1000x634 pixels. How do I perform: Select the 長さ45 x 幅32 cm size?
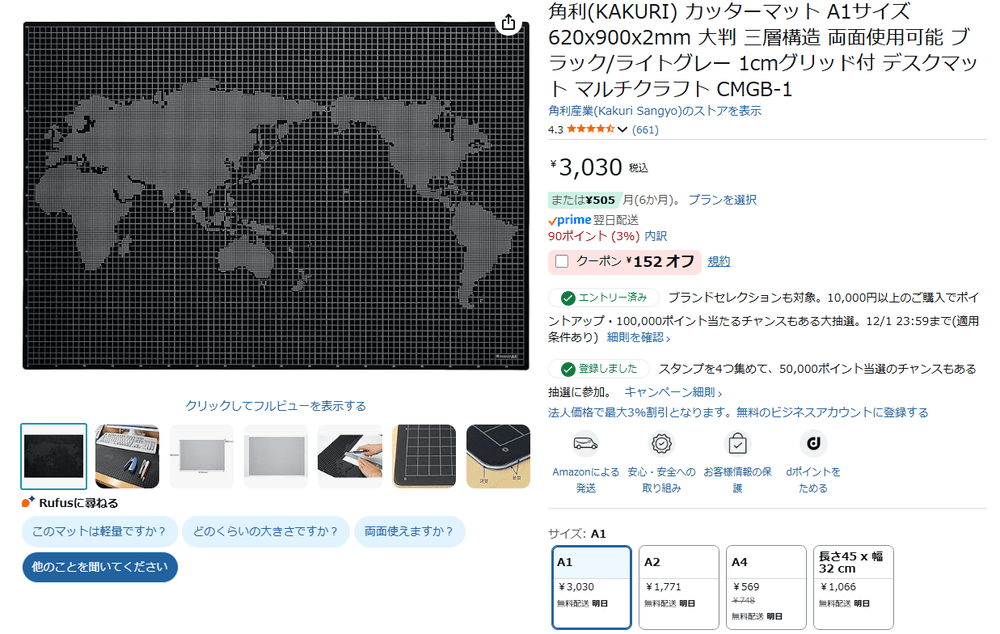pos(853,586)
